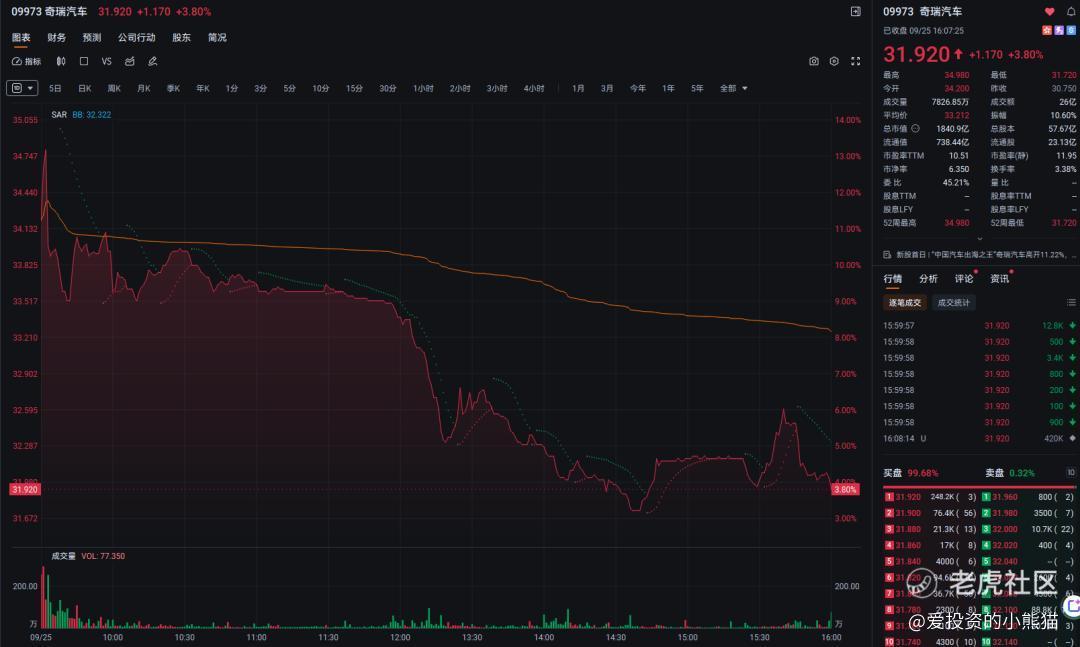Set range to 5年

pyautogui.click(x=697, y=88)
